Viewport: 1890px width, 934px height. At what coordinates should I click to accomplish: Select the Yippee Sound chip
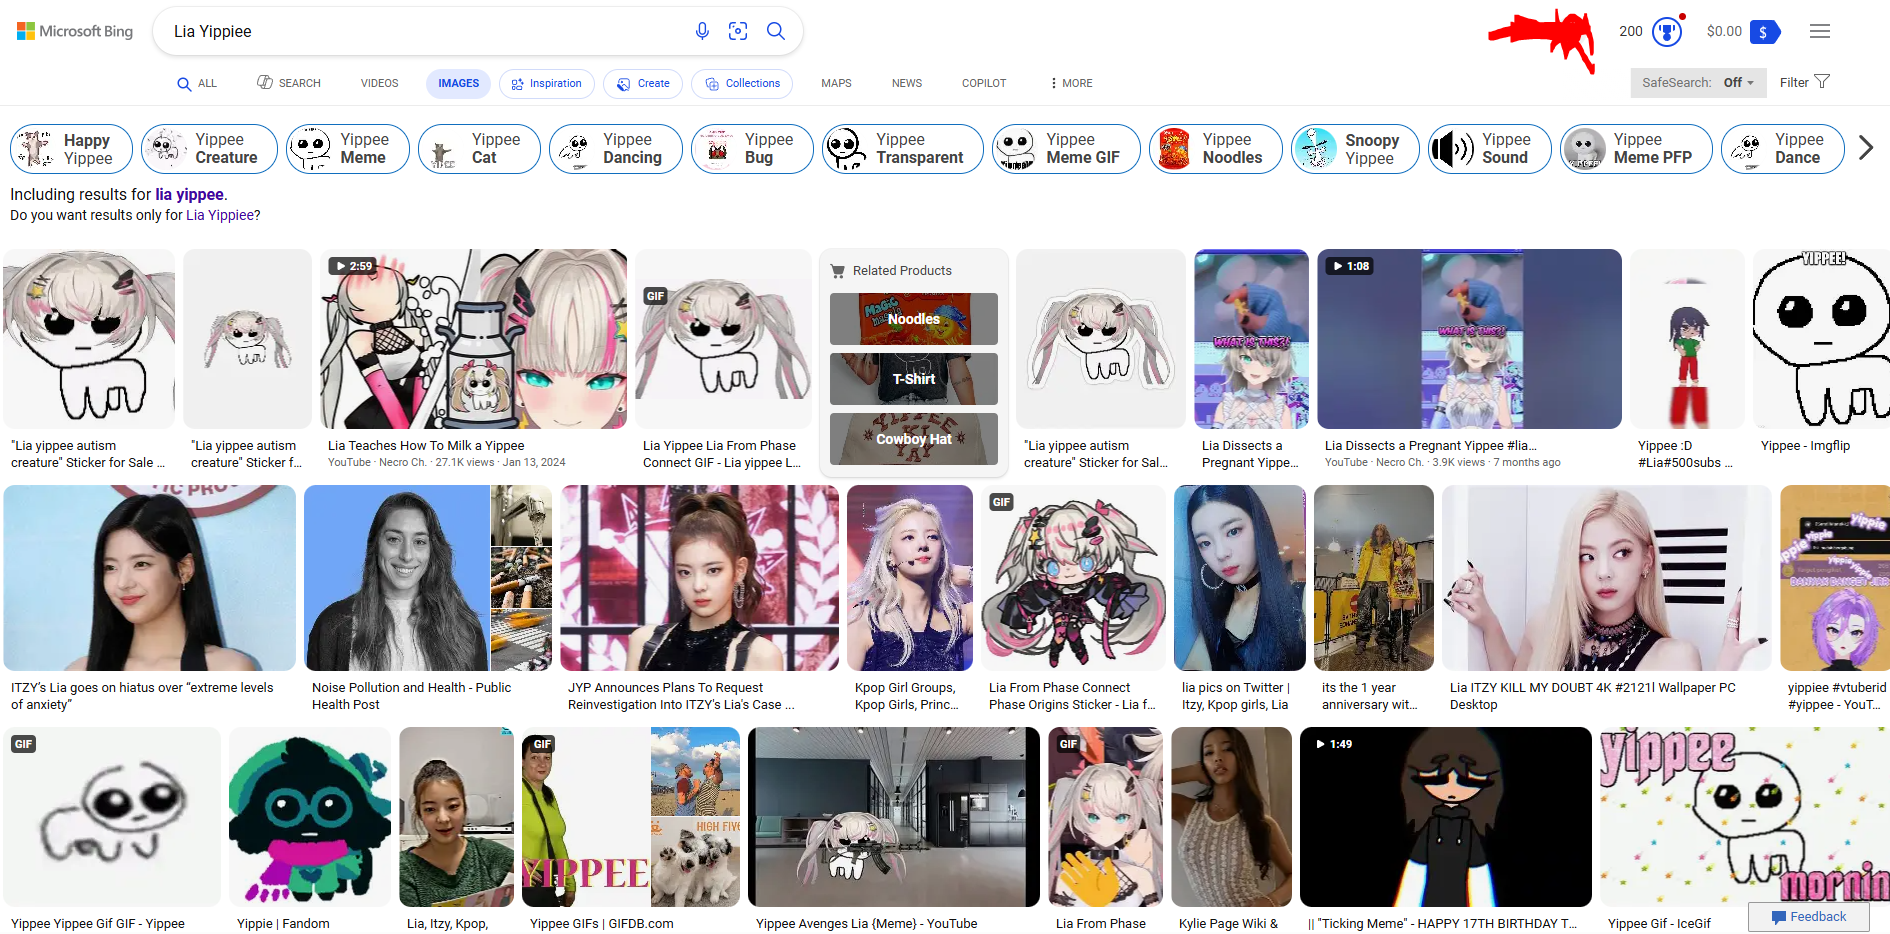tap(1490, 149)
